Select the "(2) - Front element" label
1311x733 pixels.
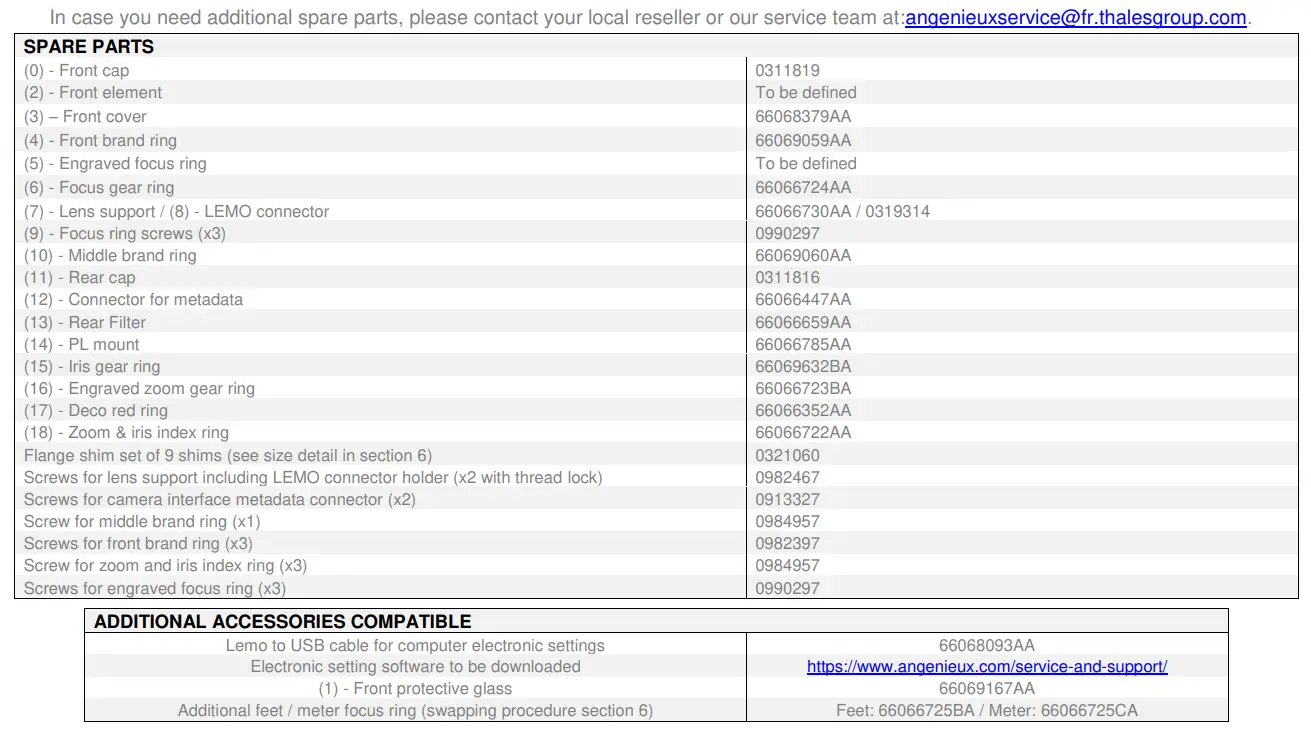[x=93, y=93]
